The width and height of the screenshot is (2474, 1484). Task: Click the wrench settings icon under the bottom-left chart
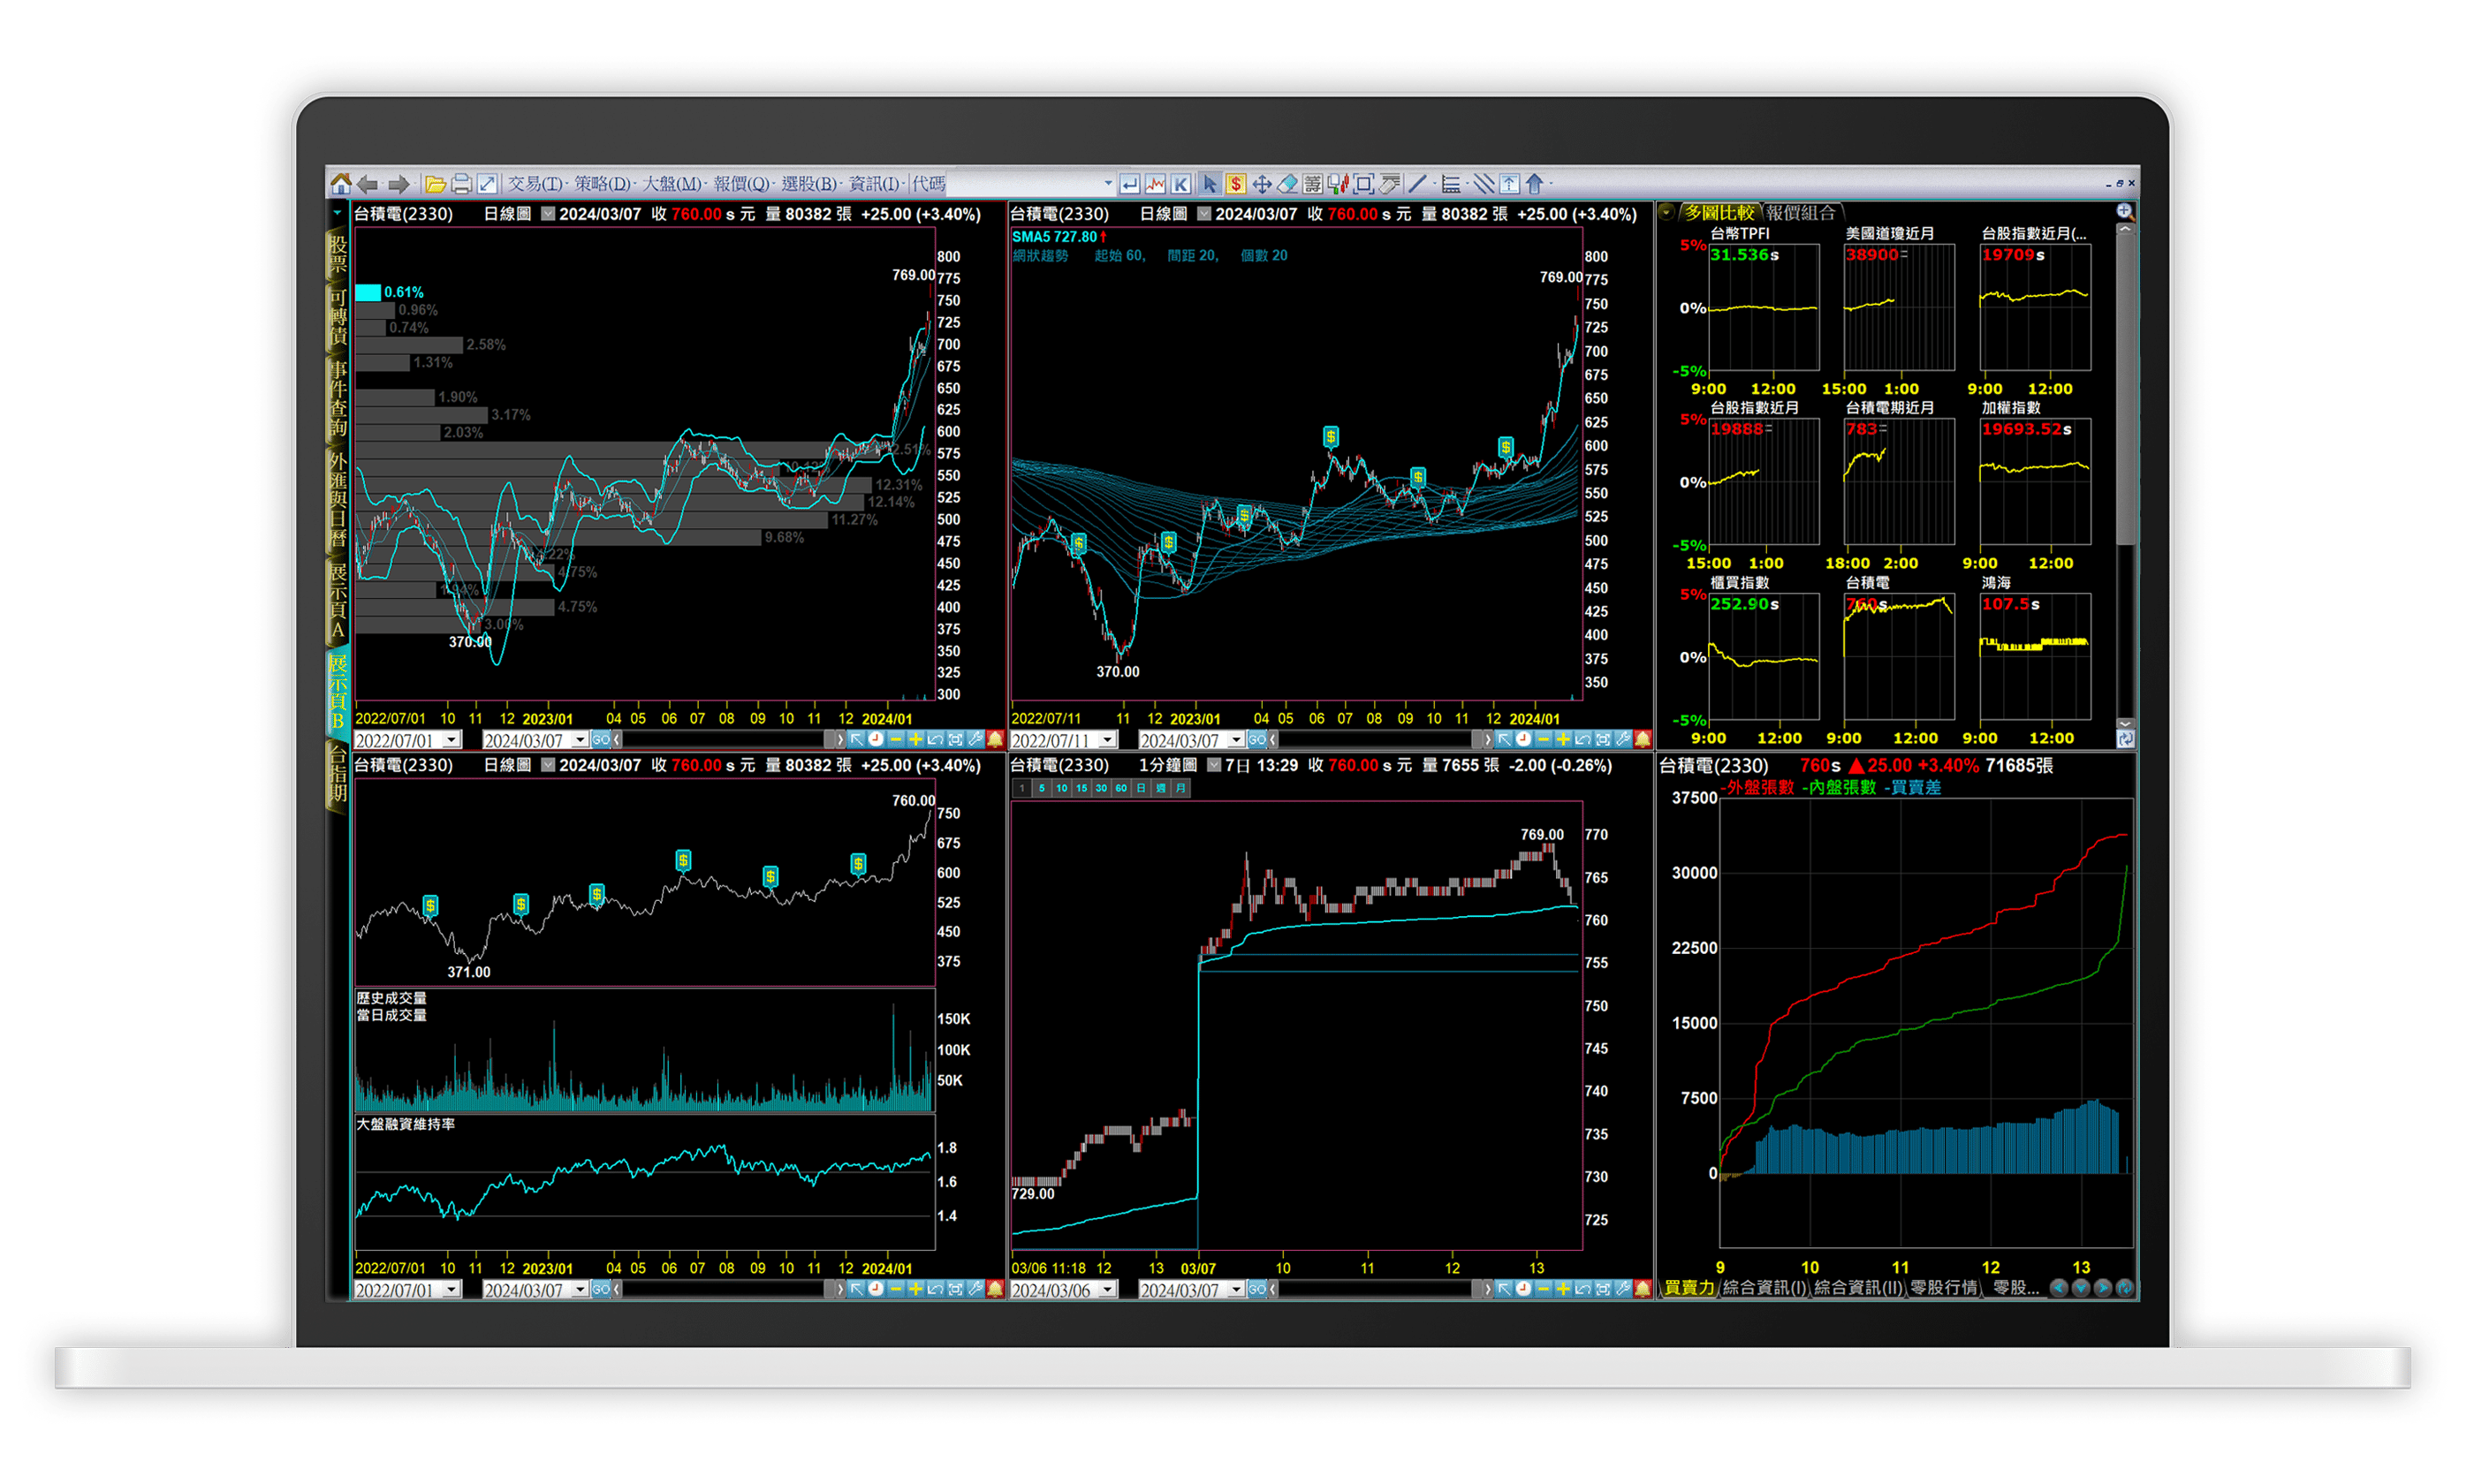pyautogui.click(x=975, y=1290)
